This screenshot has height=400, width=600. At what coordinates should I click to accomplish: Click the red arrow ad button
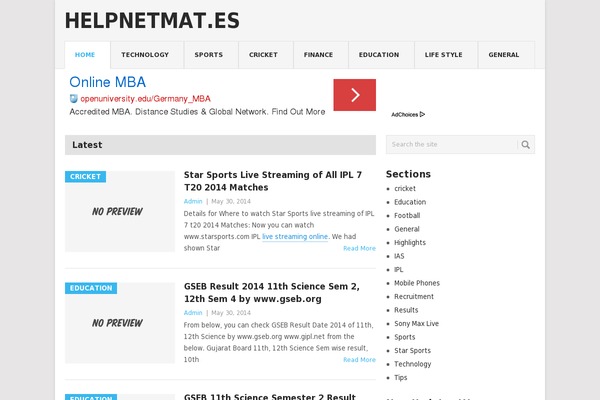[355, 95]
